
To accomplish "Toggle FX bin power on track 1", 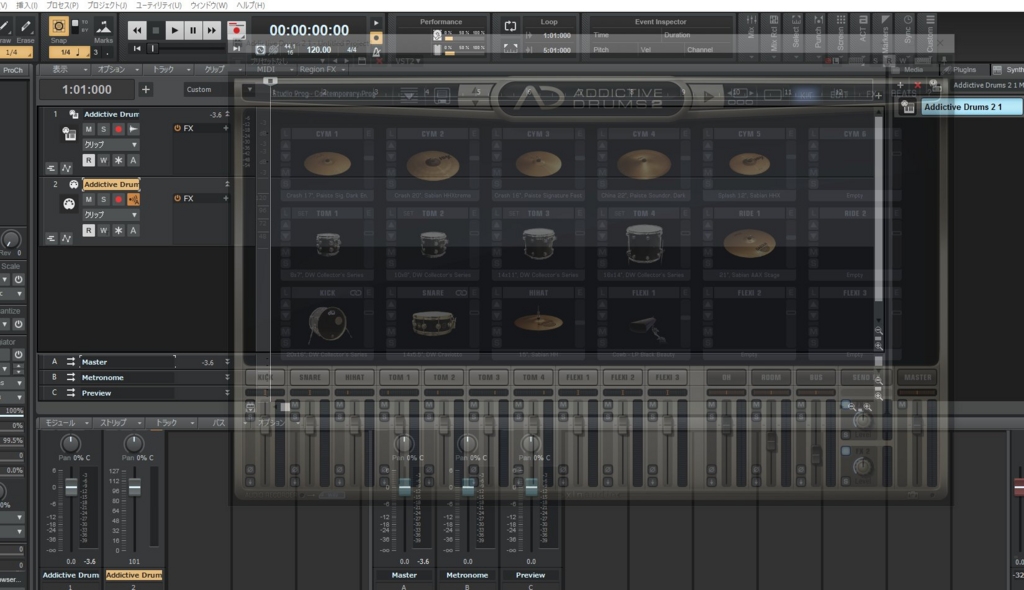I will pos(177,128).
